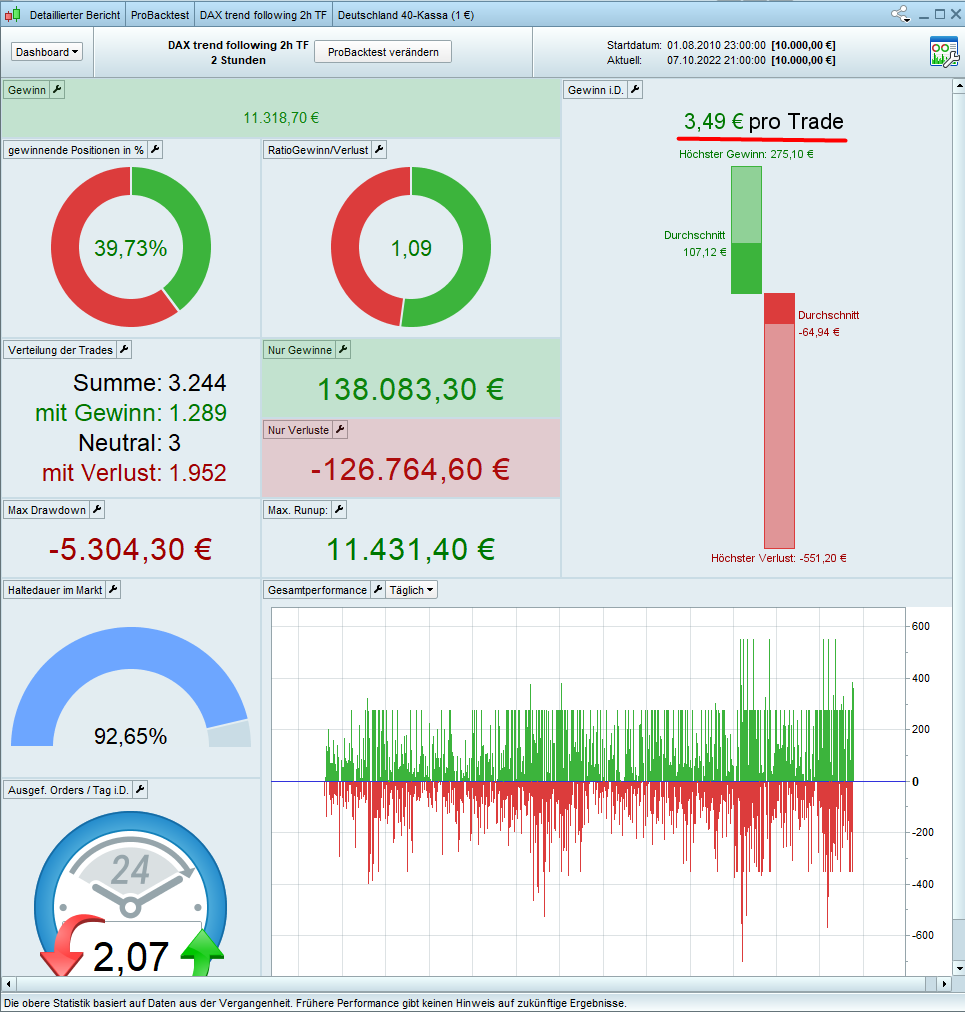Viewport: 965px width, 1012px height.
Task: Click the ProBacktest verändern button
Action: click(x=383, y=52)
